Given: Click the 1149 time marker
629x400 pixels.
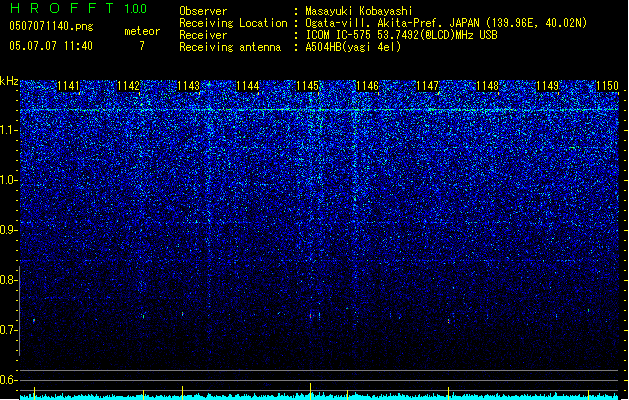Looking at the screenshot, I should click(548, 86).
